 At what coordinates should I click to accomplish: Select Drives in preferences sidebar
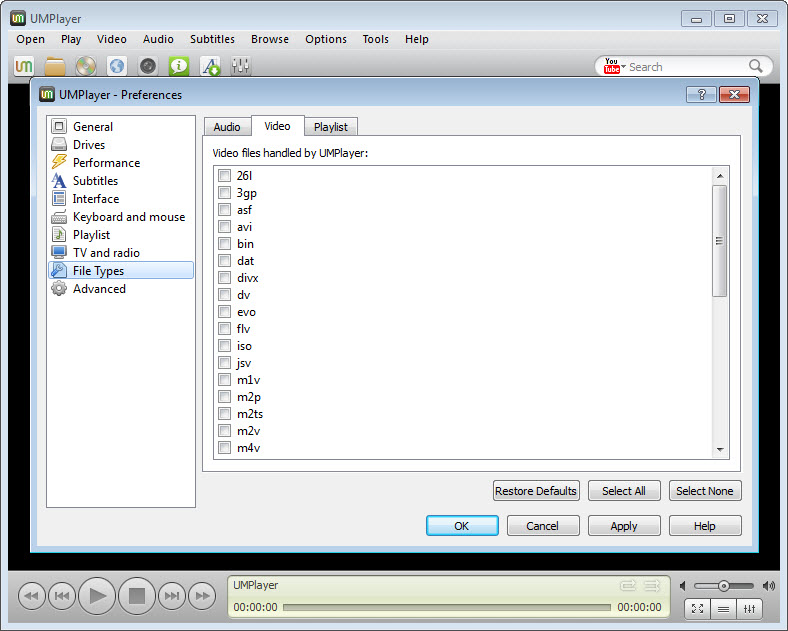(x=121, y=145)
